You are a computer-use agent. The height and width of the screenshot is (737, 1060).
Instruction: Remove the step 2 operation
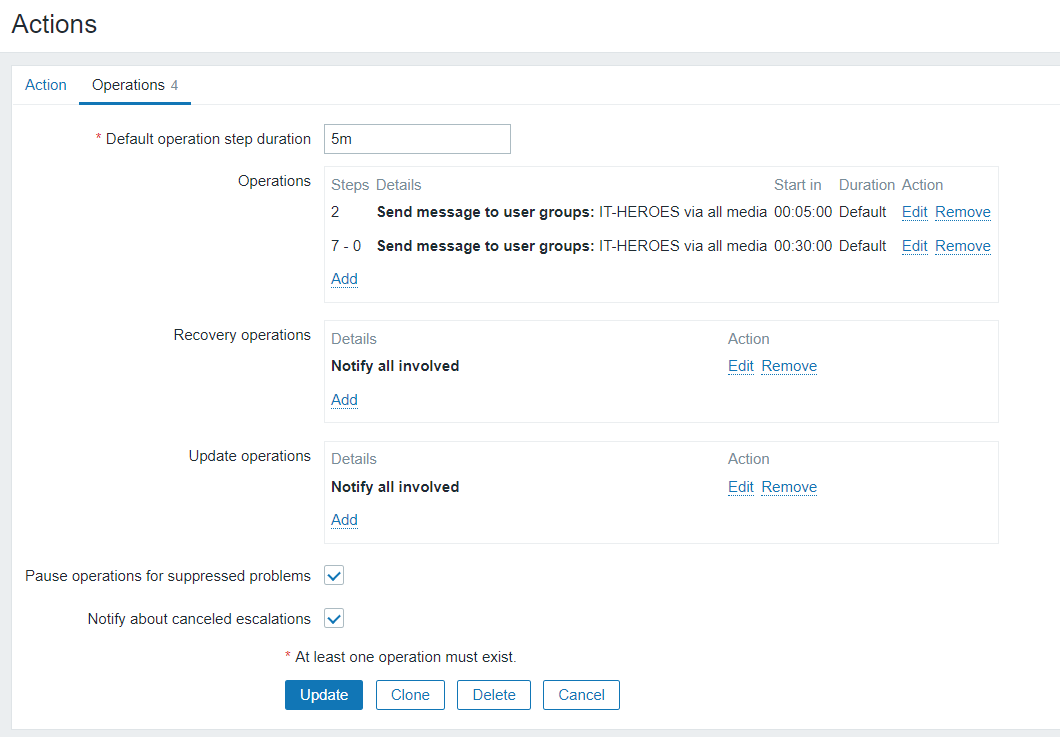[x=962, y=212]
